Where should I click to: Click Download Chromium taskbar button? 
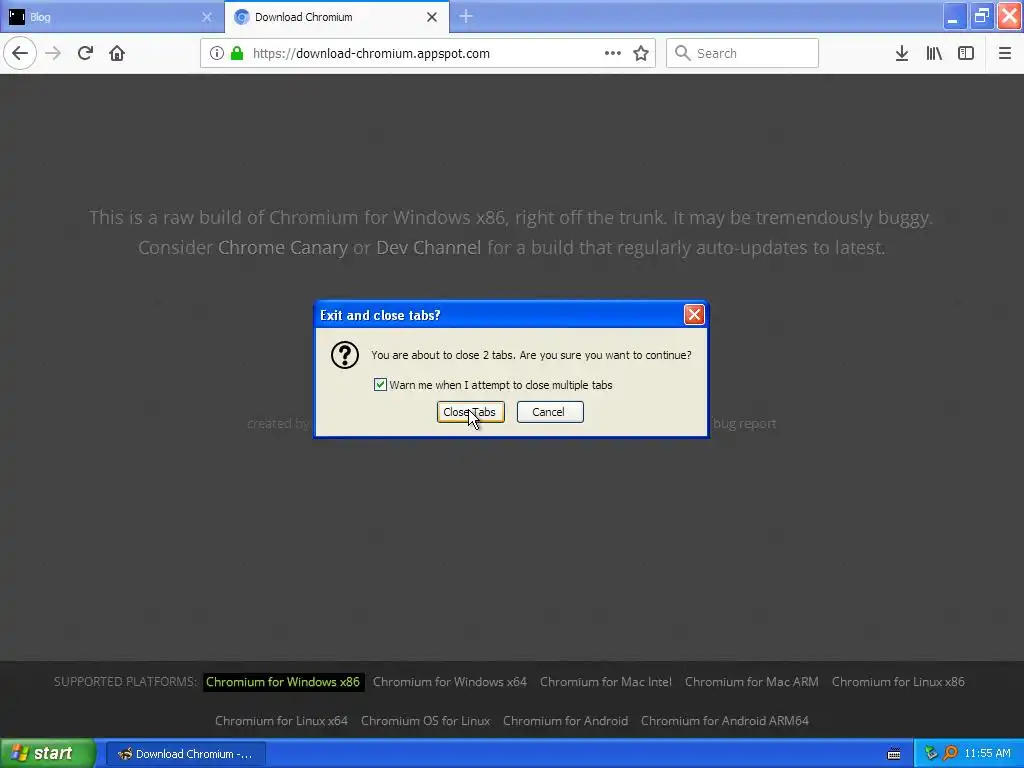pyautogui.click(x=186, y=754)
